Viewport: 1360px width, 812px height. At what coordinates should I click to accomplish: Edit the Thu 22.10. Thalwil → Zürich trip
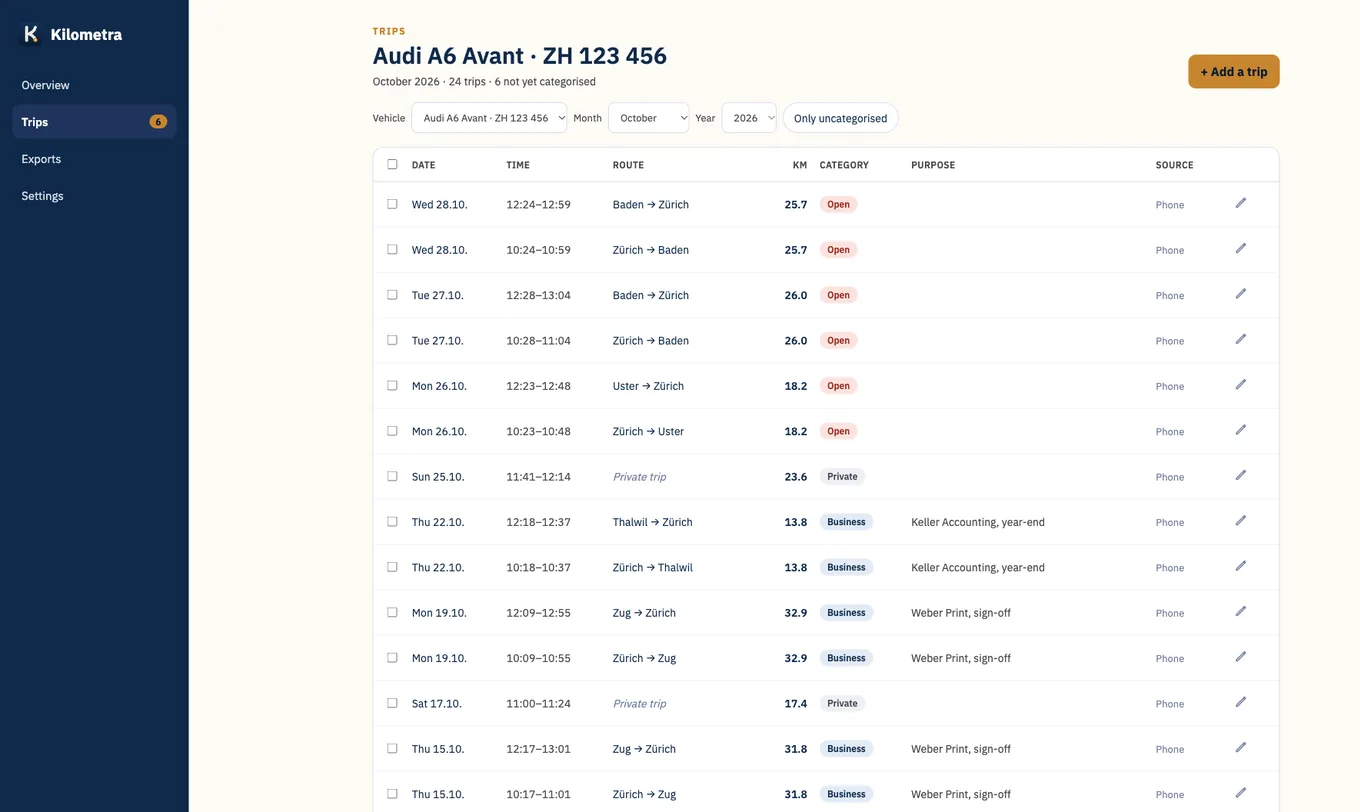coord(1240,521)
